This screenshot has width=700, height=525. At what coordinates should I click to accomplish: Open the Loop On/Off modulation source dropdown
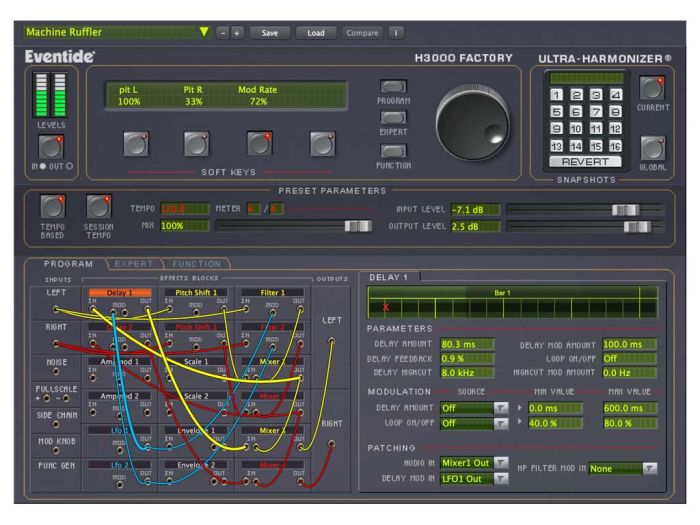click(x=501, y=423)
